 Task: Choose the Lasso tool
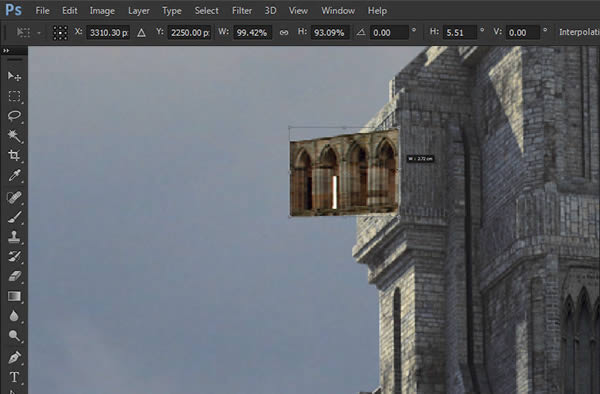pyautogui.click(x=14, y=116)
